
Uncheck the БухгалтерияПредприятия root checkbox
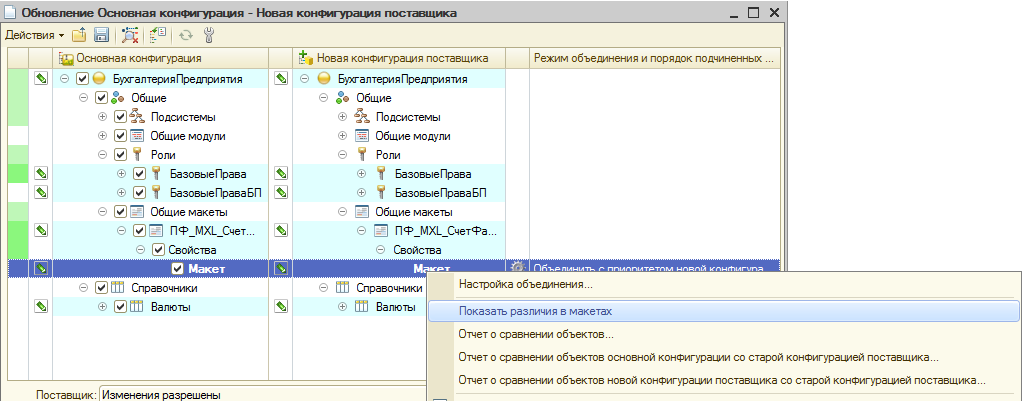pos(82,80)
